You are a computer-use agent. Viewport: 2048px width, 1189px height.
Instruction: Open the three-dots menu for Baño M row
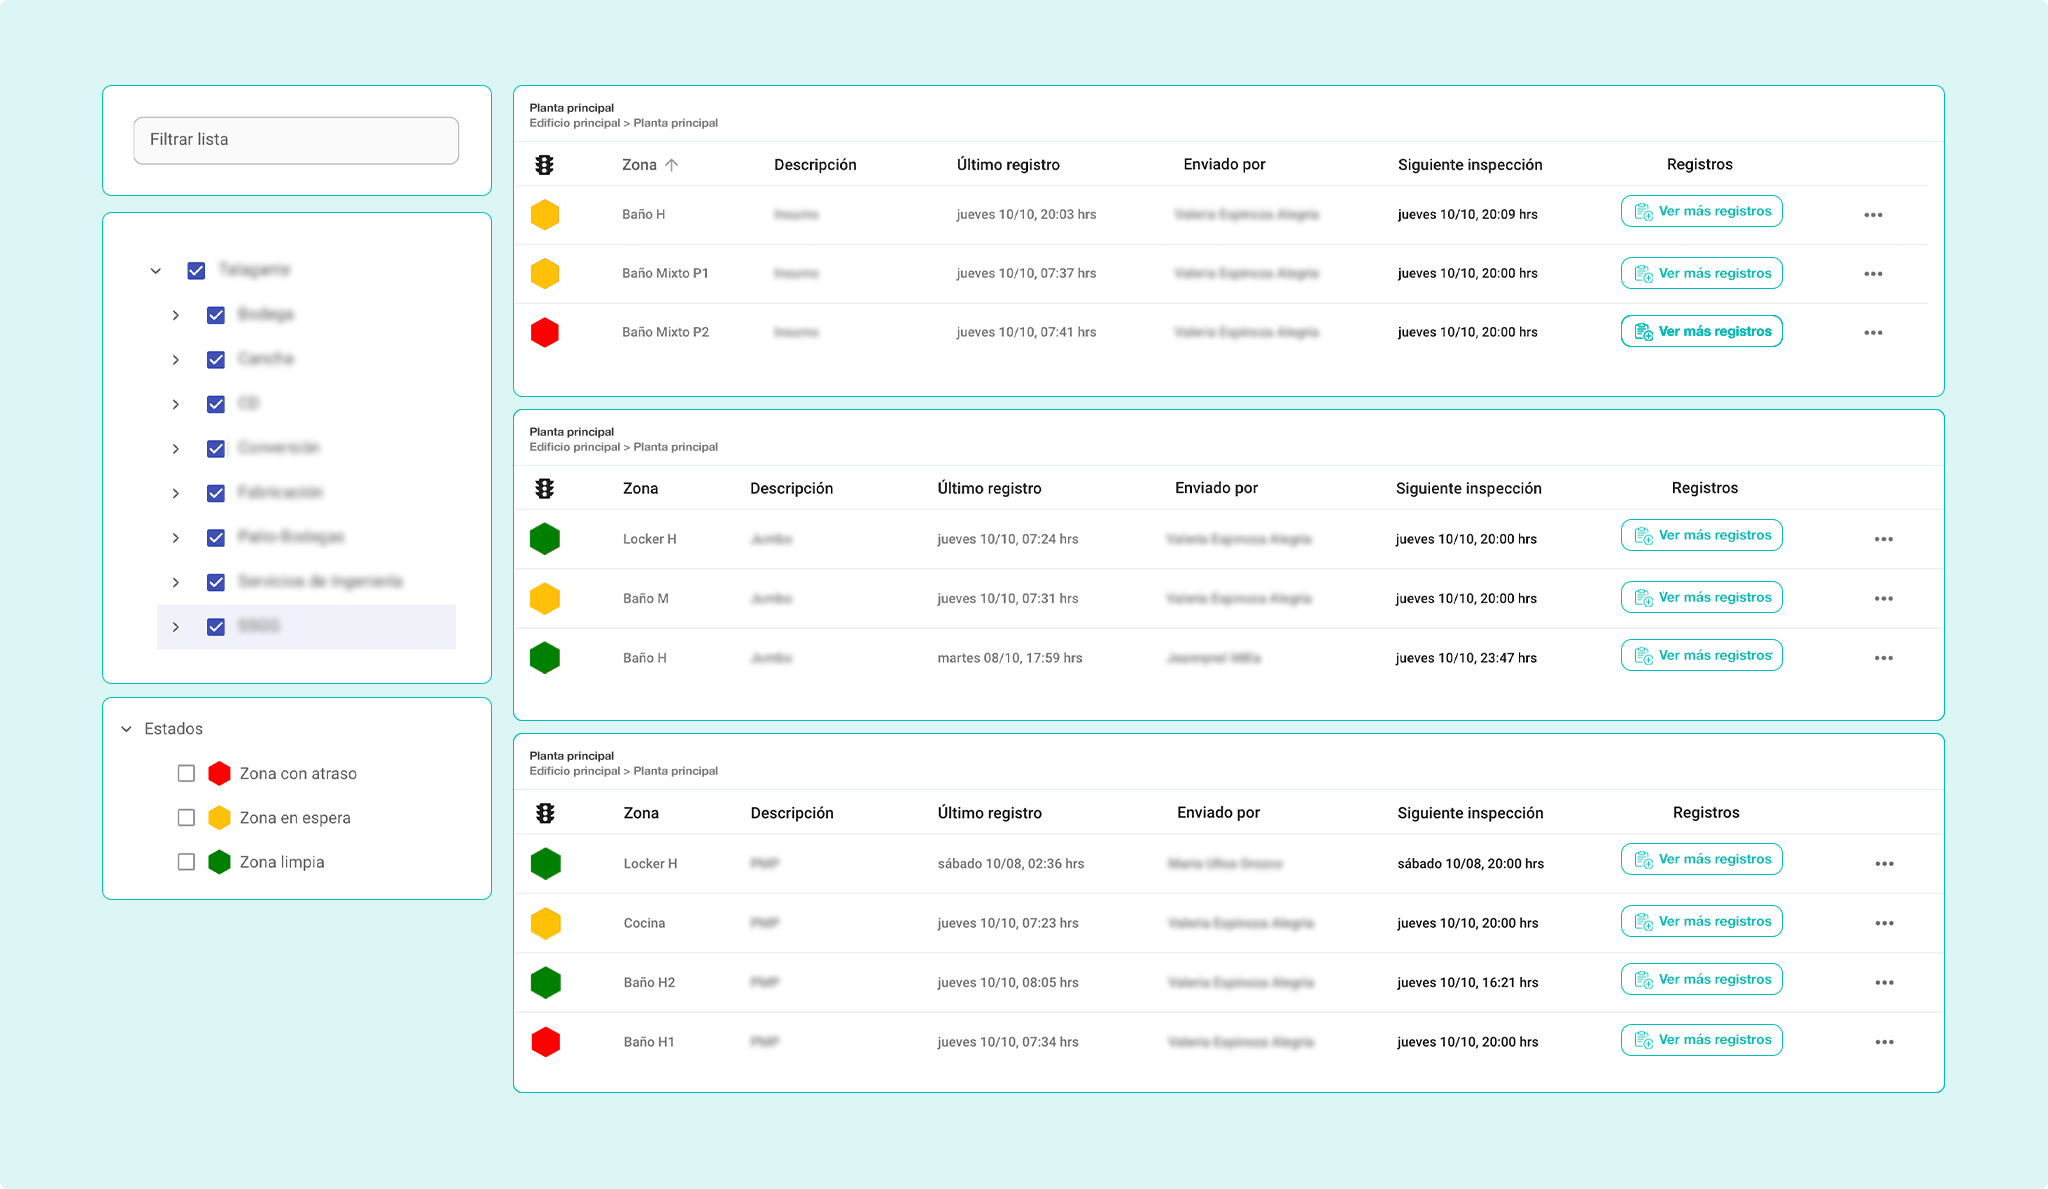[x=1883, y=599]
